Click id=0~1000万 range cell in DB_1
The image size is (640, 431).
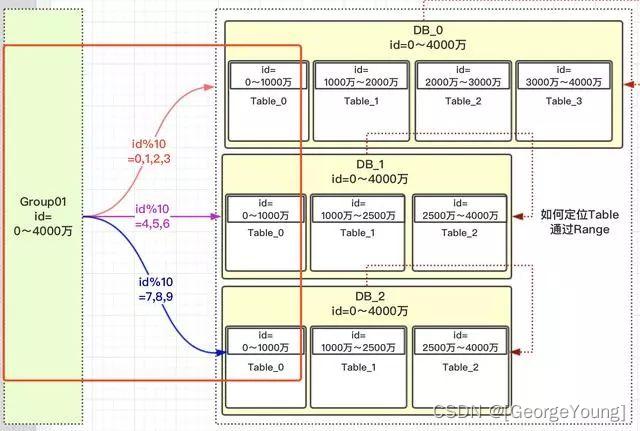point(266,209)
